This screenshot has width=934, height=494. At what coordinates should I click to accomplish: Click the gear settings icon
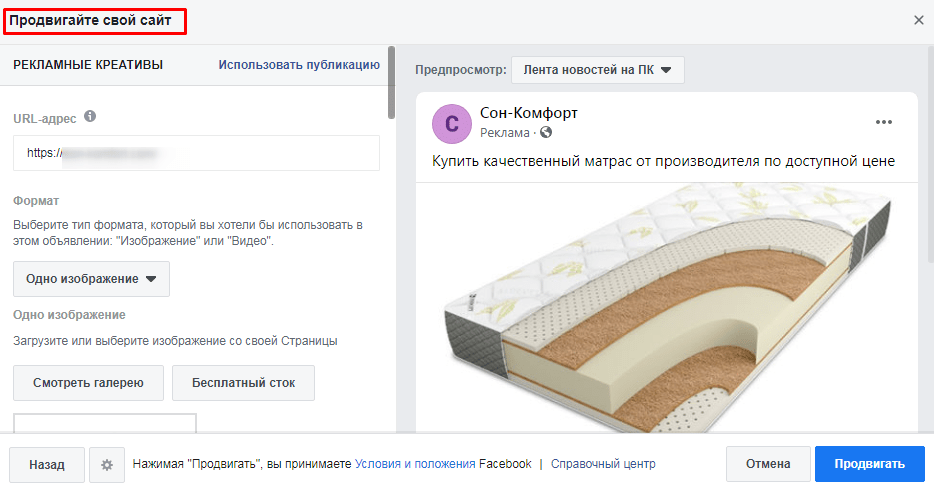pyautogui.click(x=107, y=464)
